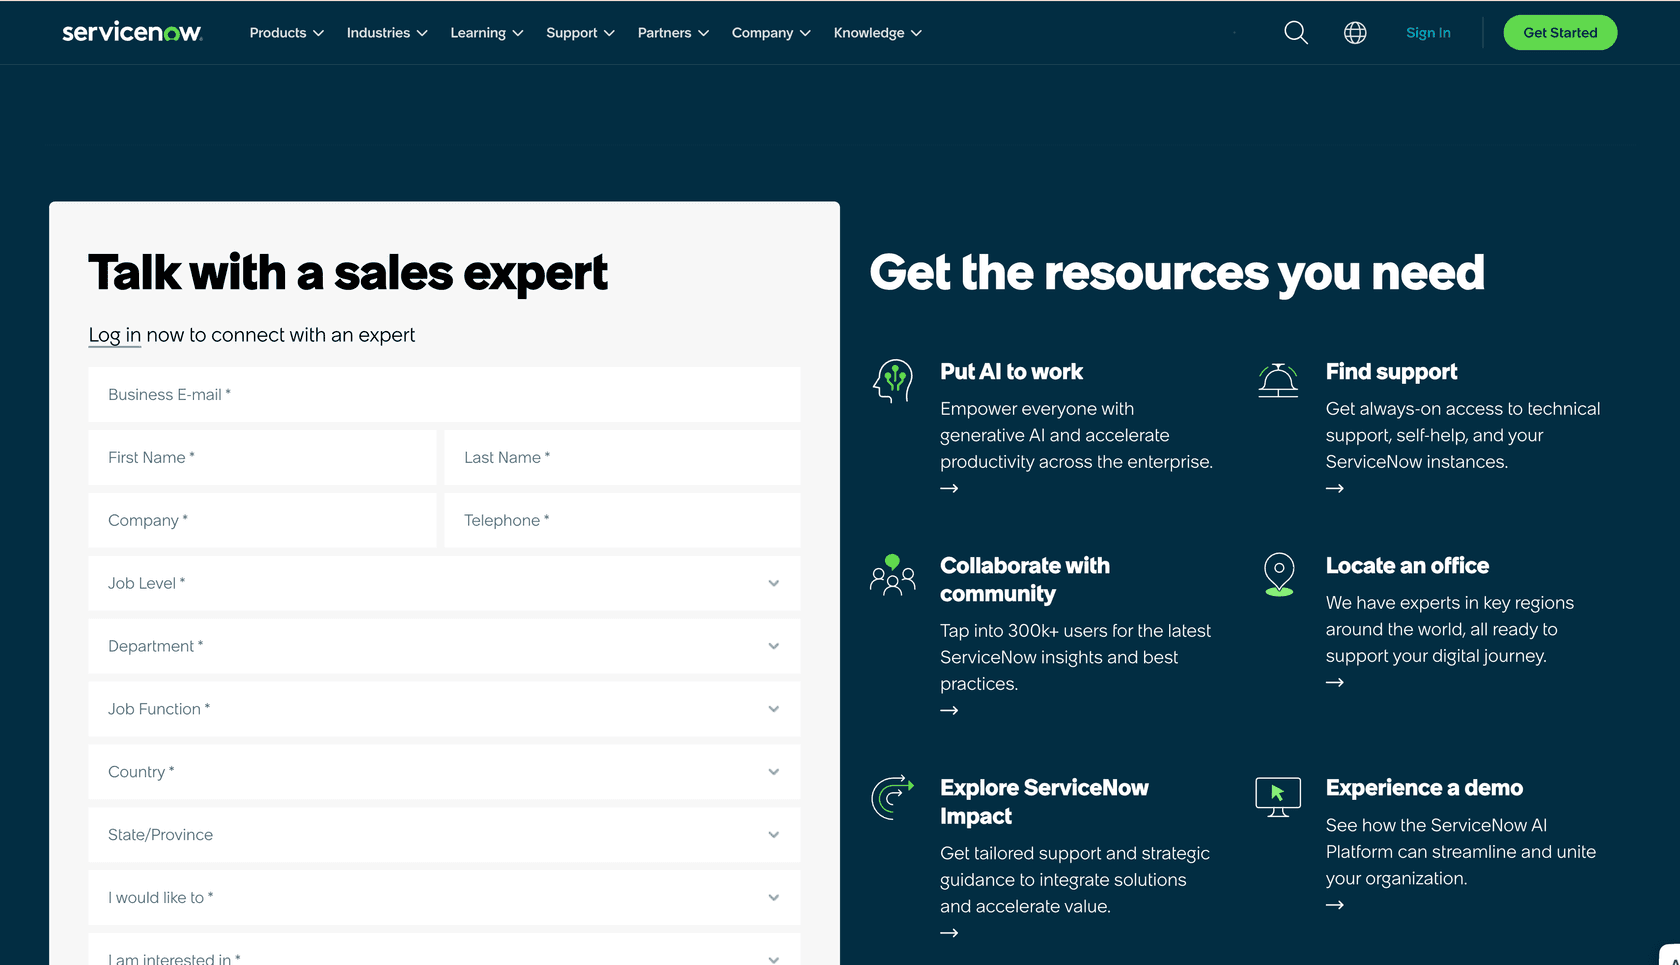This screenshot has width=1680, height=965.
Task: Expand the I would like to dropdown
Action: pos(444,898)
